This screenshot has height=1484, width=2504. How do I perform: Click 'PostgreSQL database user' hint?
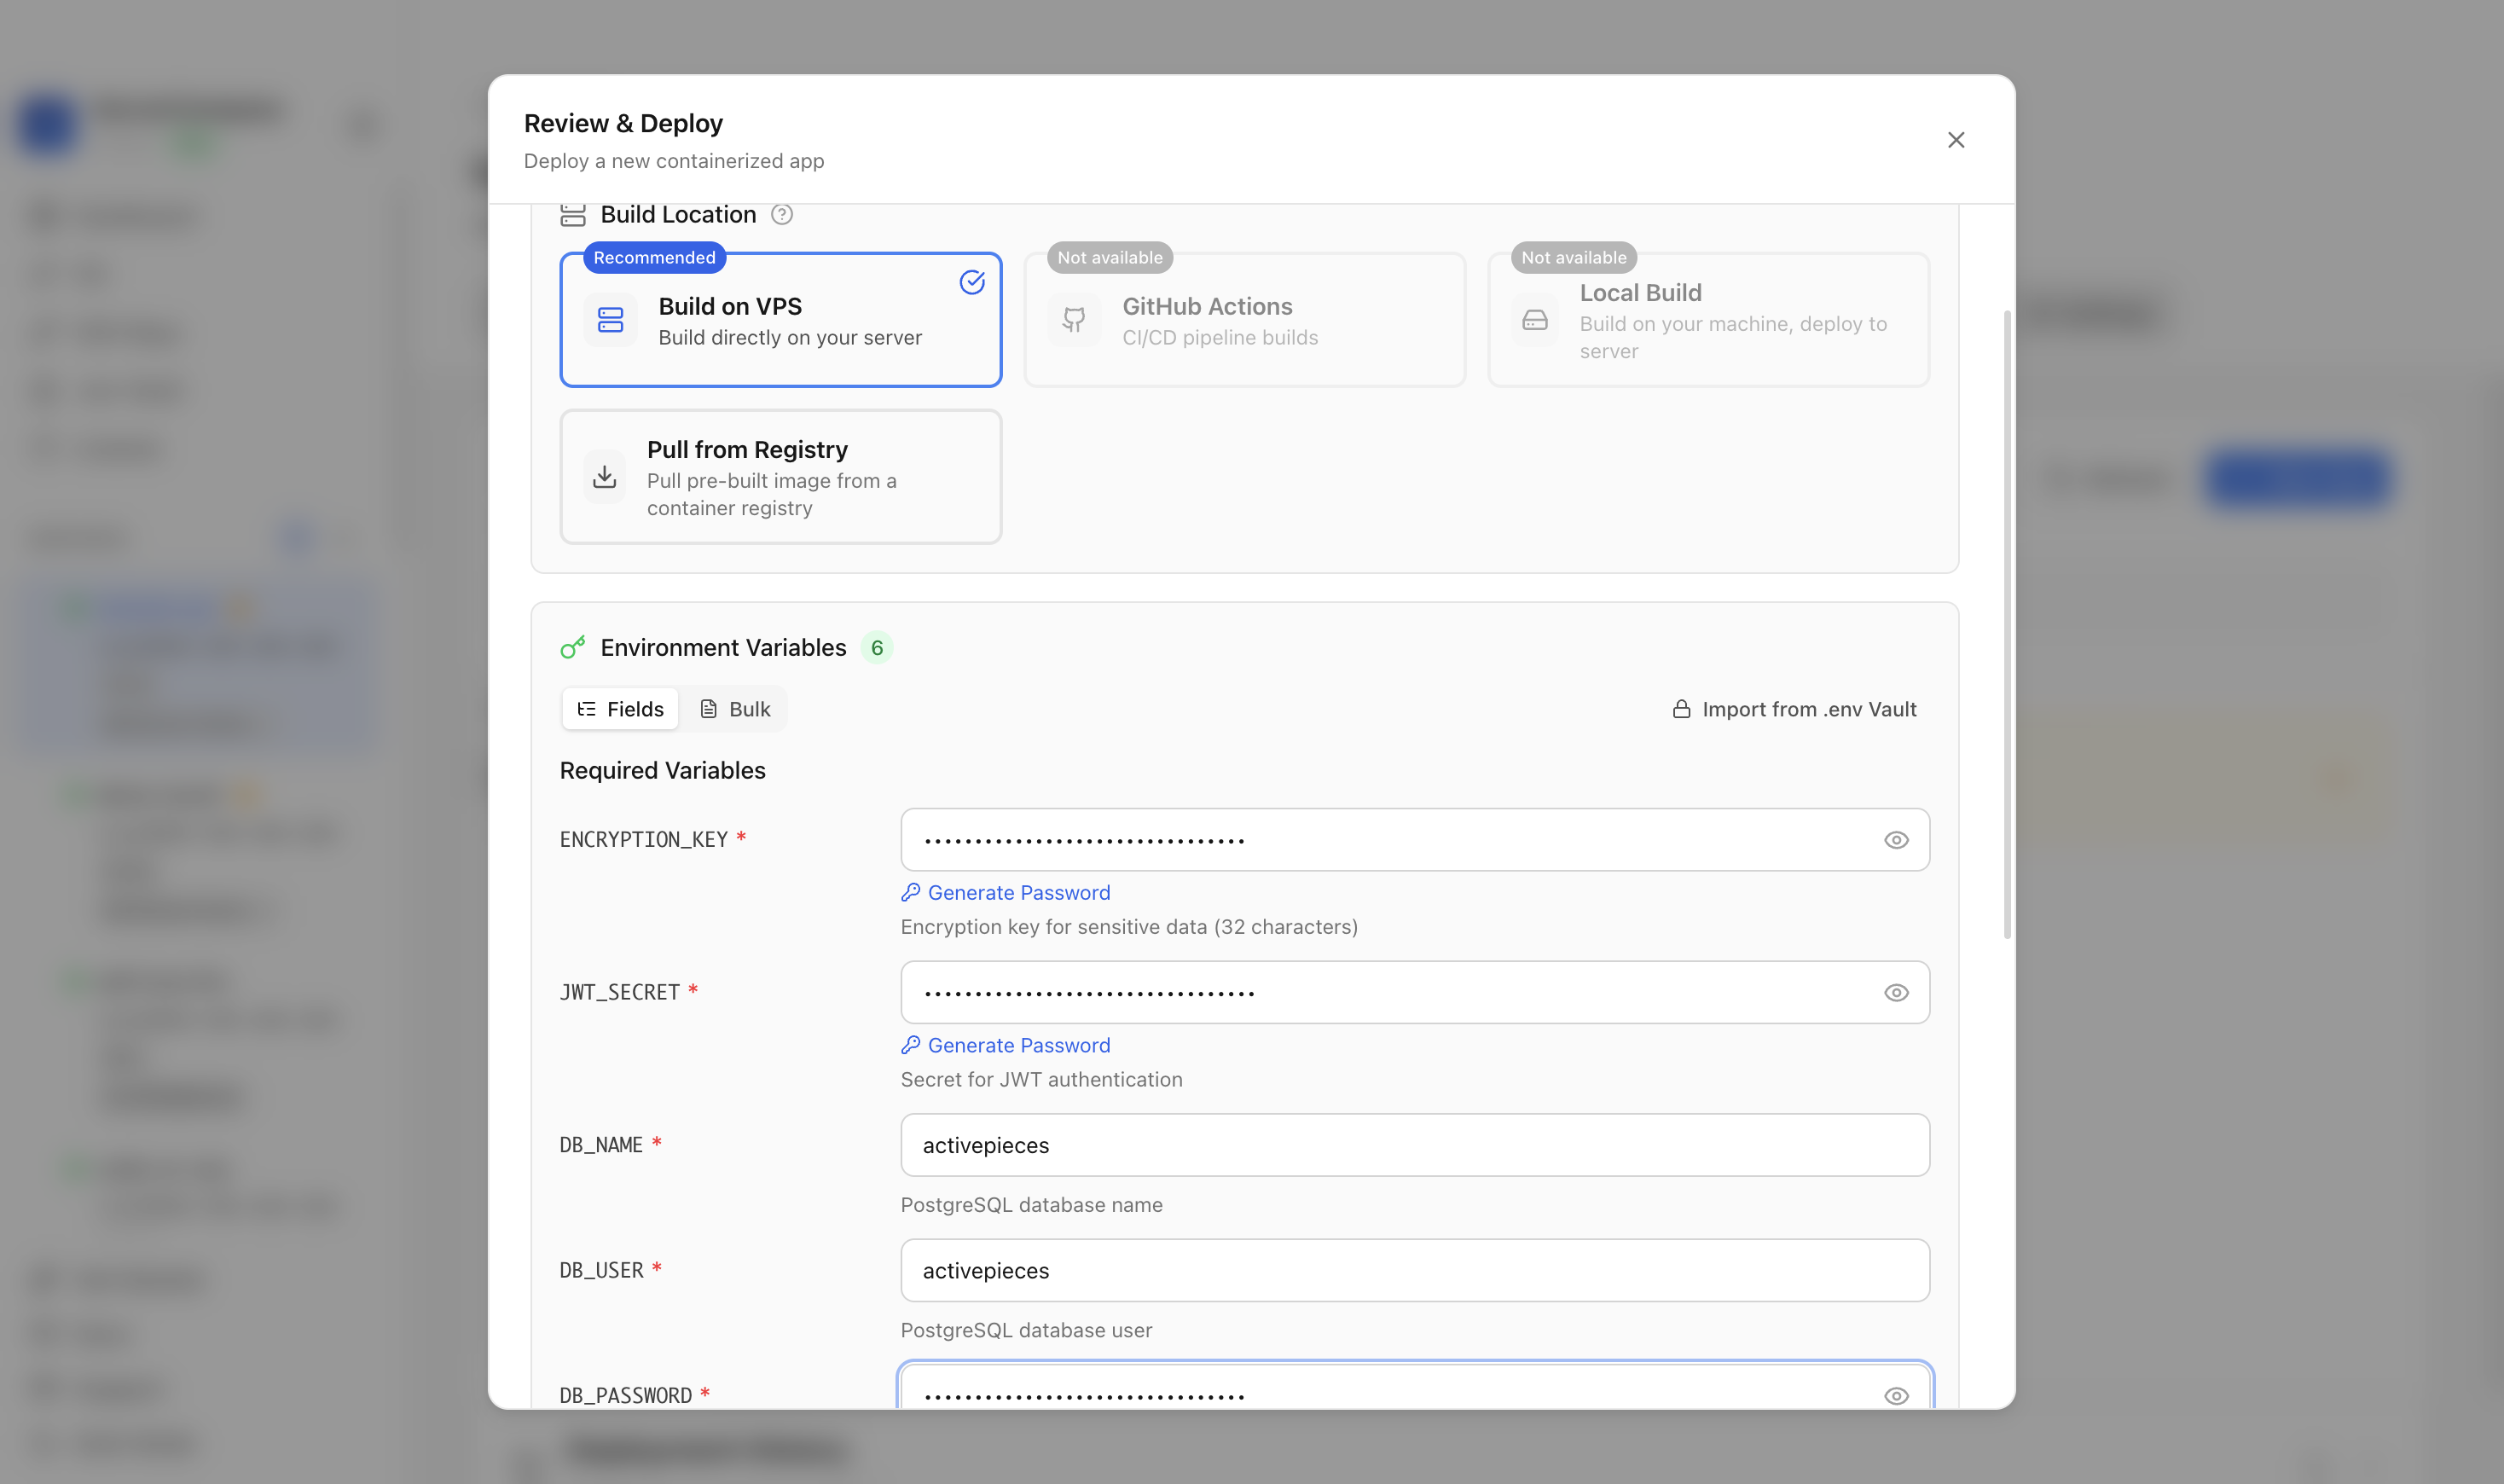click(1026, 1331)
